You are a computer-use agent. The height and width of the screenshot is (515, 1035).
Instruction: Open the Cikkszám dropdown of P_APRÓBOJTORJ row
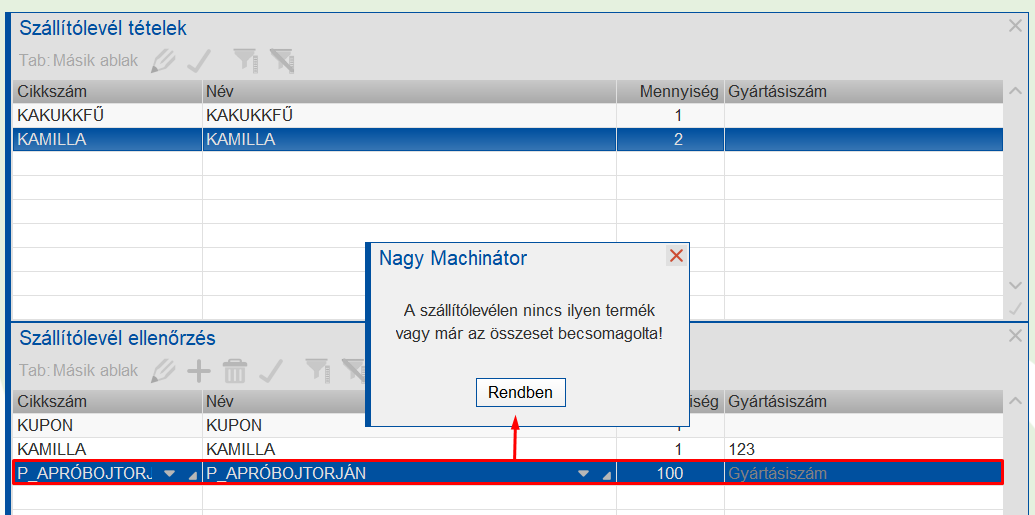(x=170, y=473)
